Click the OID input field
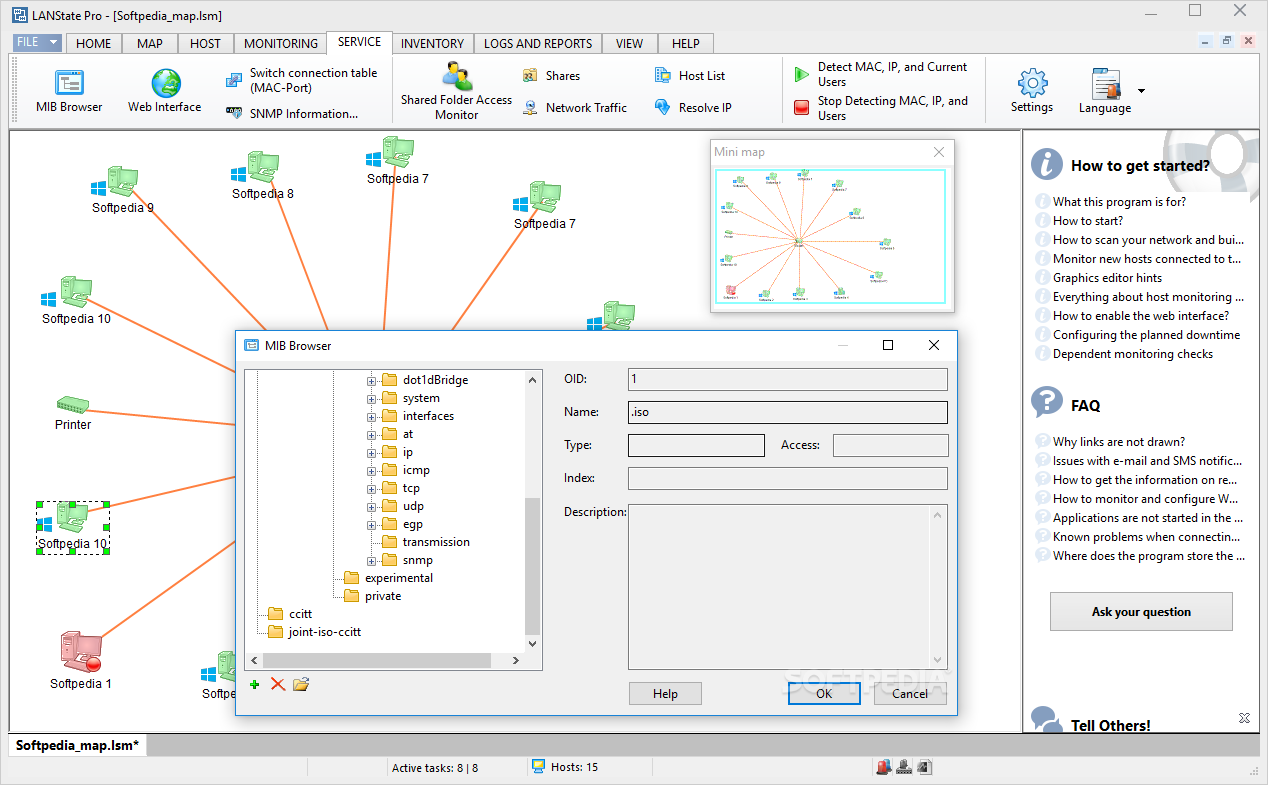The height and width of the screenshot is (785, 1268). click(787, 379)
